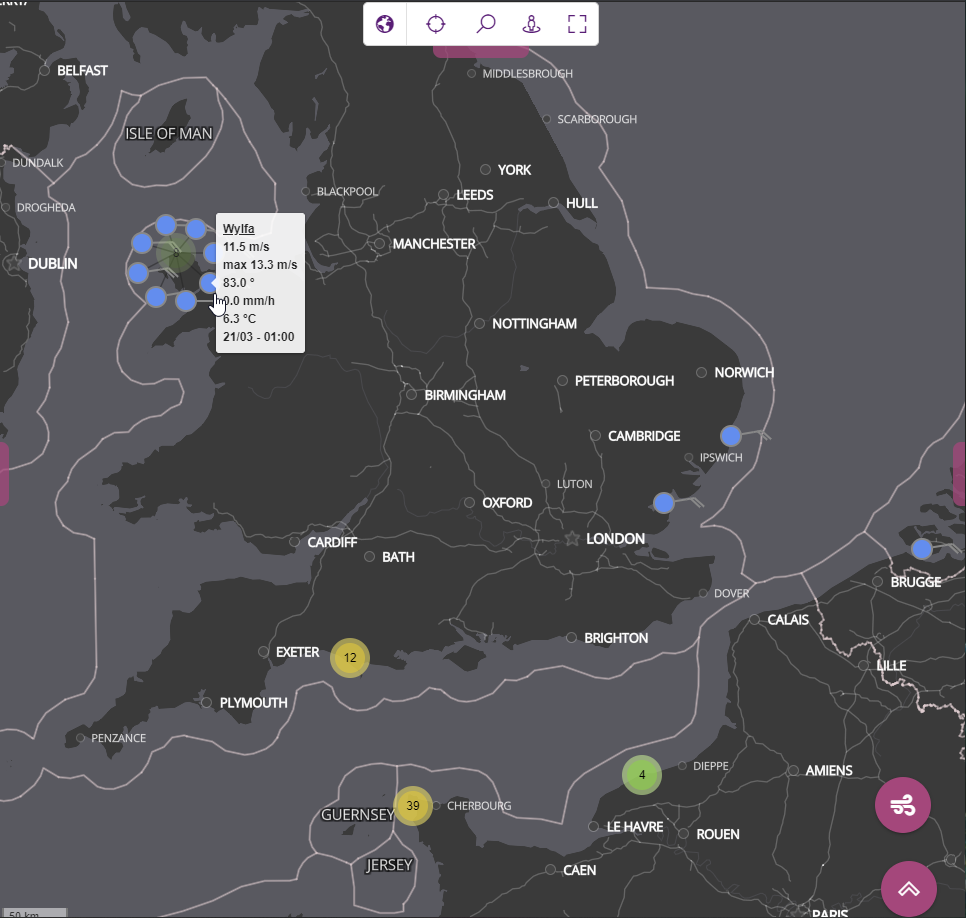Select the globe base map icon
Image resolution: width=966 pixels, height=918 pixels.
coord(385,24)
